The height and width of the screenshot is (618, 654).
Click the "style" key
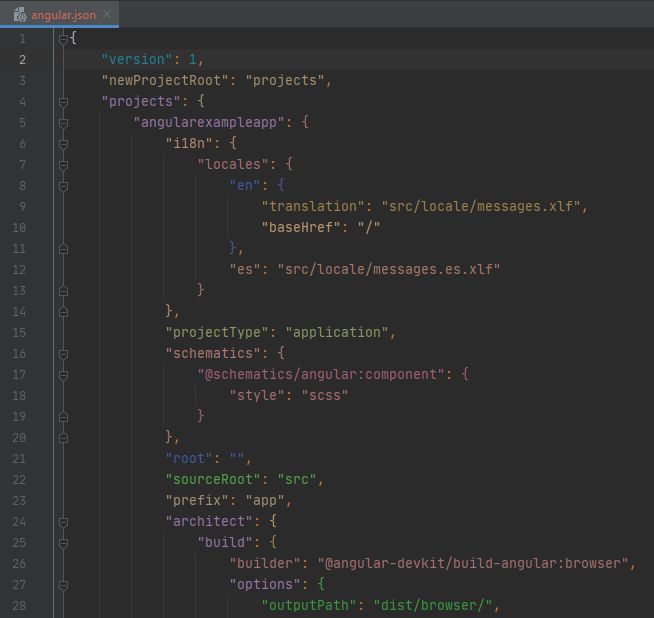tap(257, 395)
